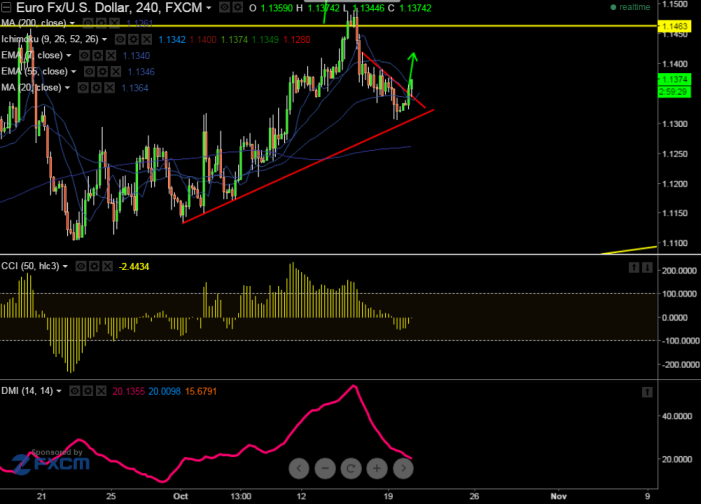Screen dimensions: 701x504
Task: Click the CCI value -2.4434
Action: pos(134,267)
